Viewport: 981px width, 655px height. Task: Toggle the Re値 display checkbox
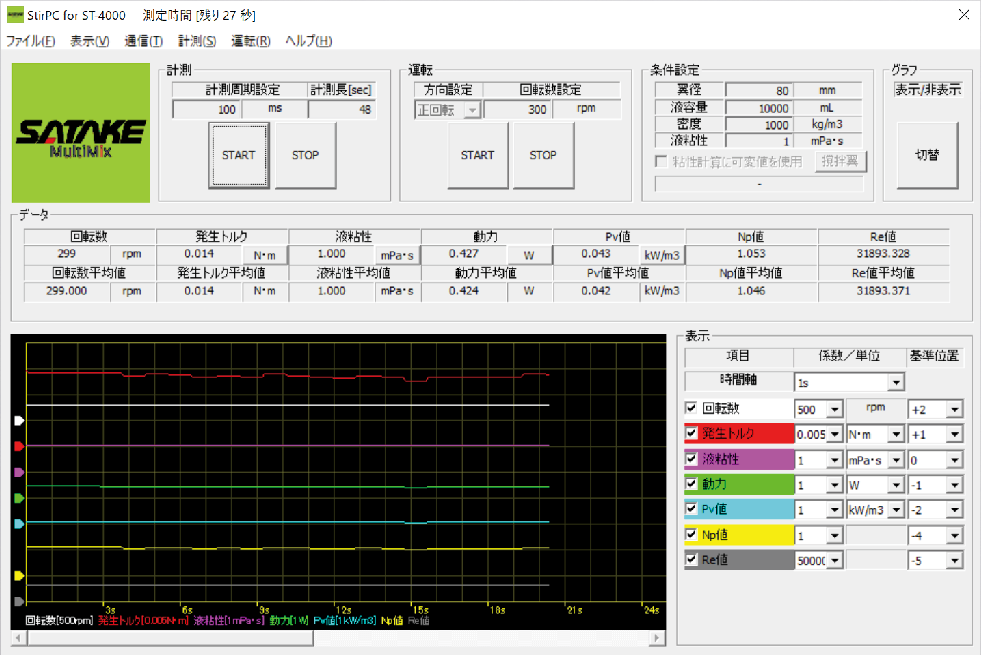[691, 559]
